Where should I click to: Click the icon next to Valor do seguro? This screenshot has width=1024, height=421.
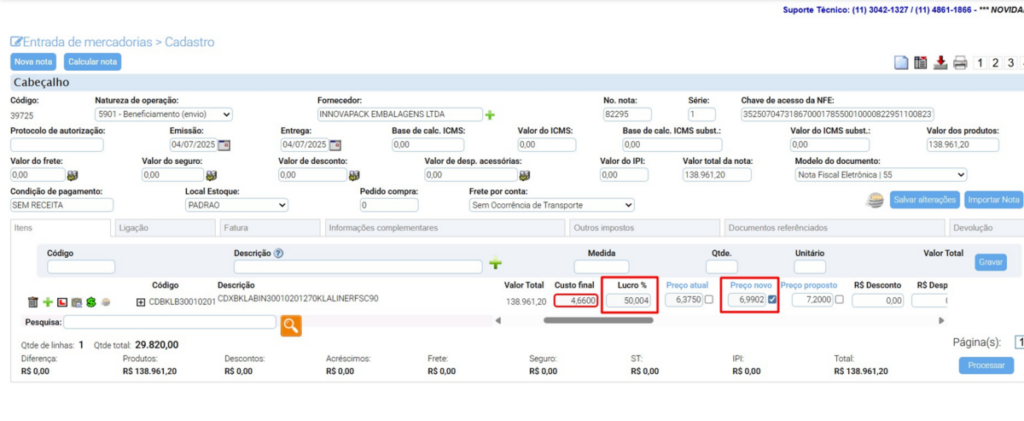pos(211,175)
